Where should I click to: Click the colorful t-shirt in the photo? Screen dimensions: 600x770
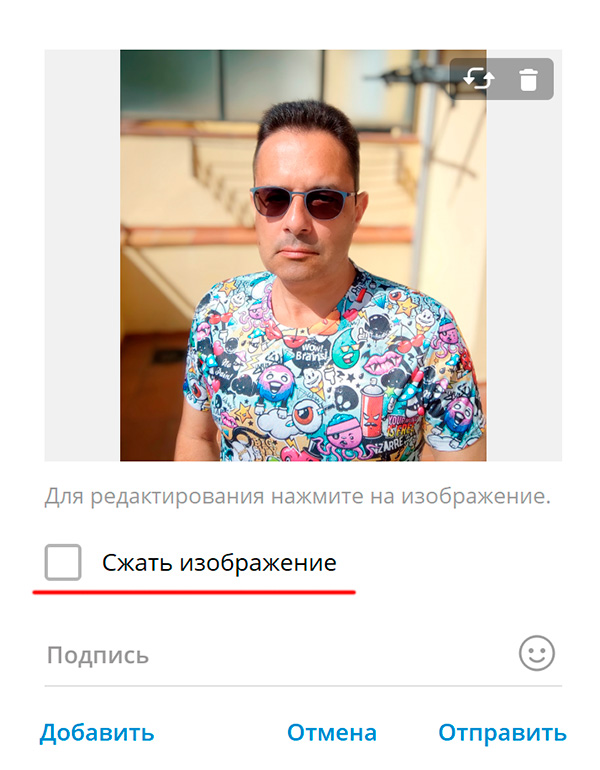point(334,373)
